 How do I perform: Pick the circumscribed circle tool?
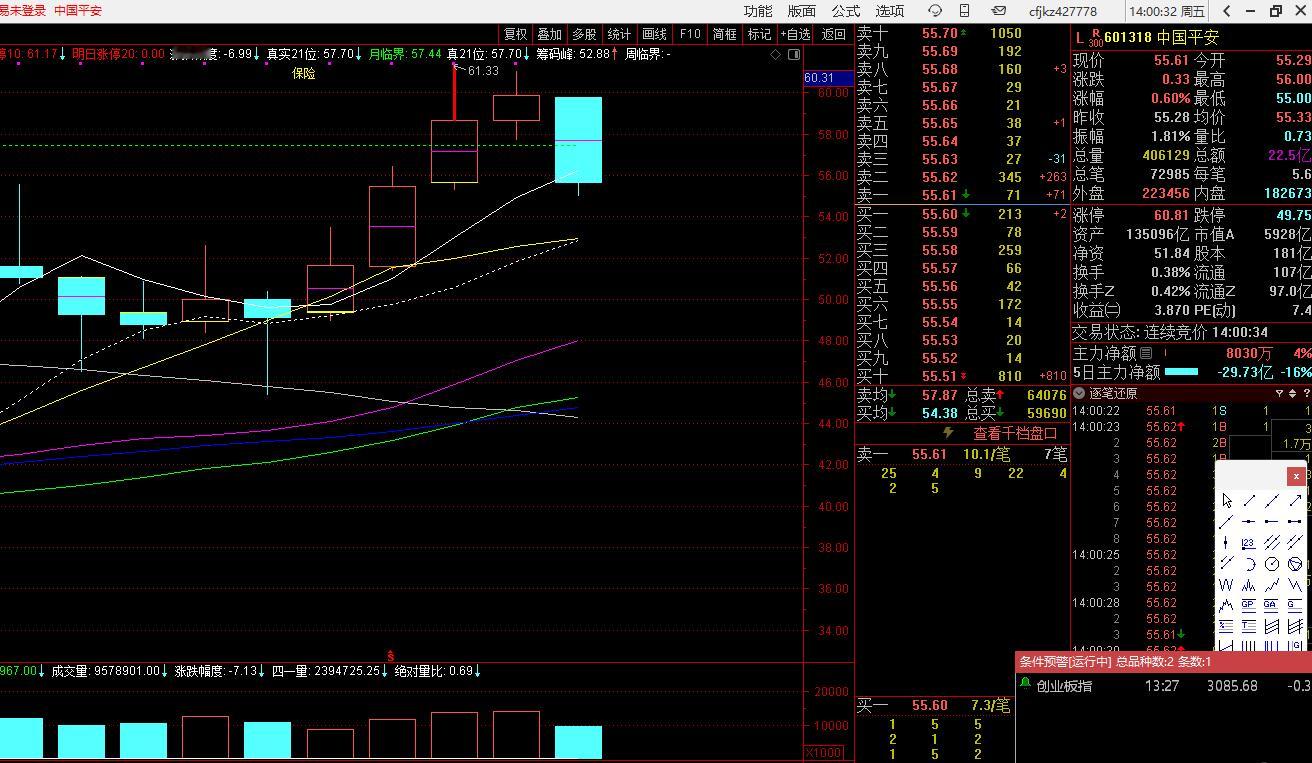pos(1295,563)
